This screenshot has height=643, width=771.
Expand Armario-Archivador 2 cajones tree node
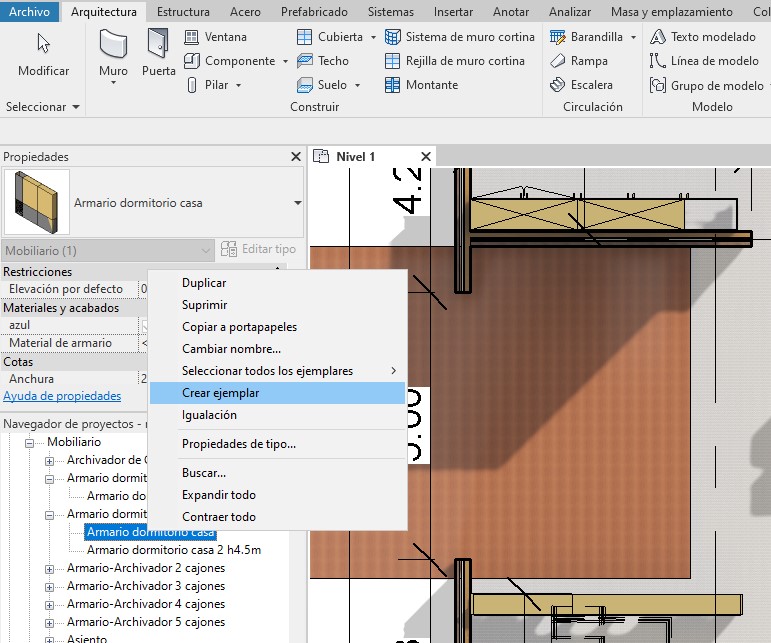pyautogui.click(x=51, y=569)
